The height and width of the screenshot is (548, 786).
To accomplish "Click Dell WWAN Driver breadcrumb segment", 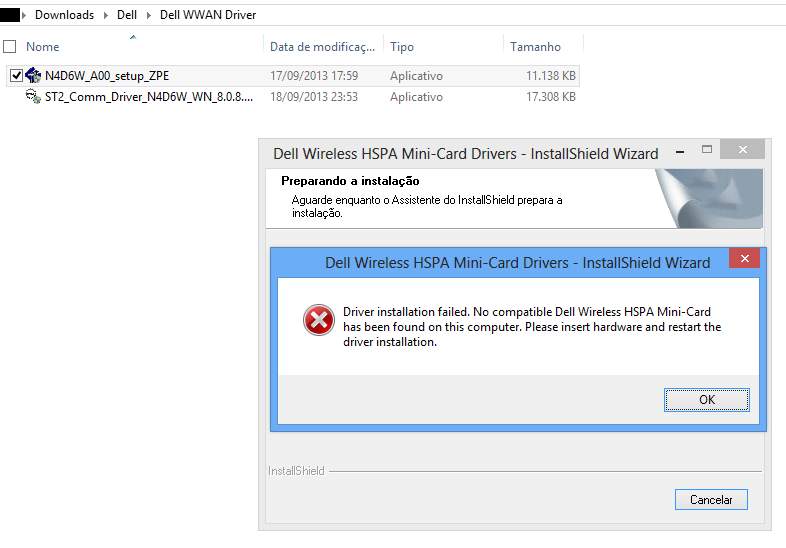I will pyautogui.click(x=208, y=15).
